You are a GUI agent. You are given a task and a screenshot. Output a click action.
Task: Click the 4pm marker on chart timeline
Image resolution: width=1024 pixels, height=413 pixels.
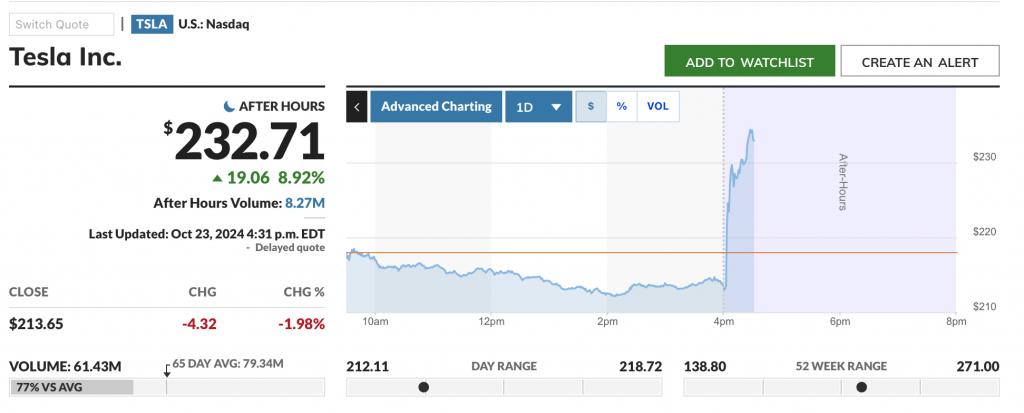[724, 321]
